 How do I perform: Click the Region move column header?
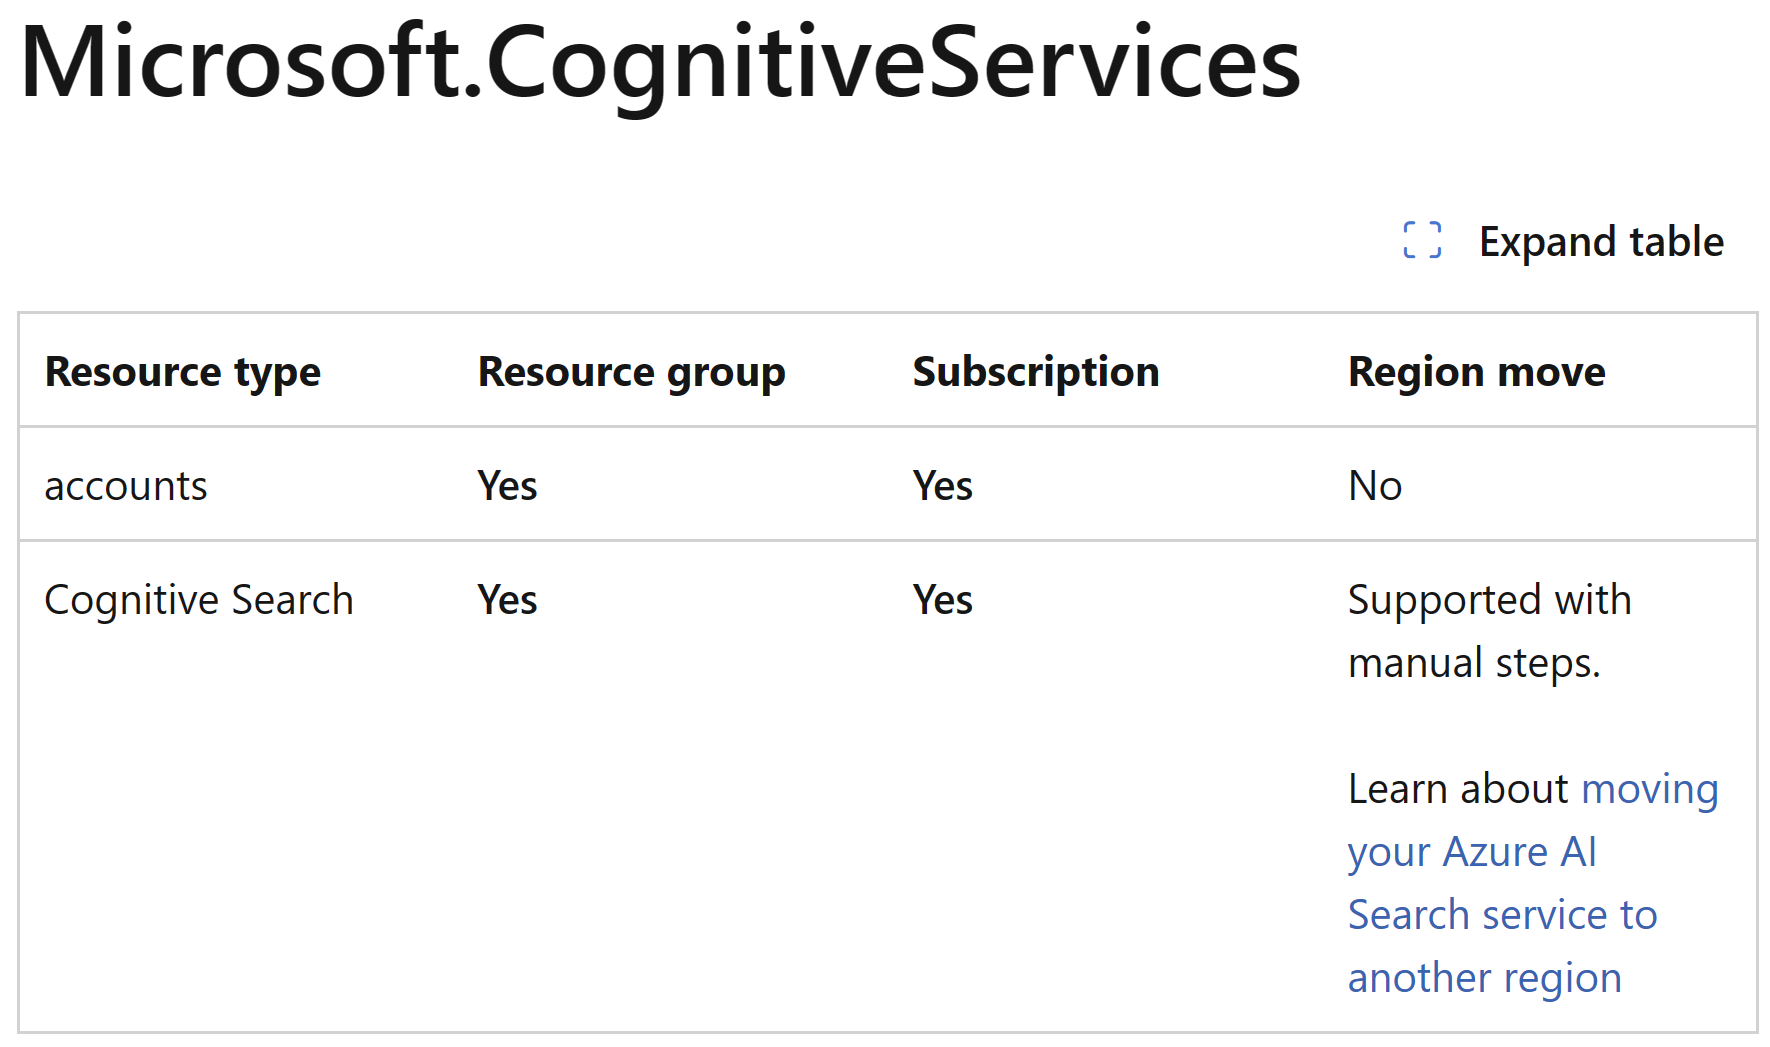pos(1477,372)
